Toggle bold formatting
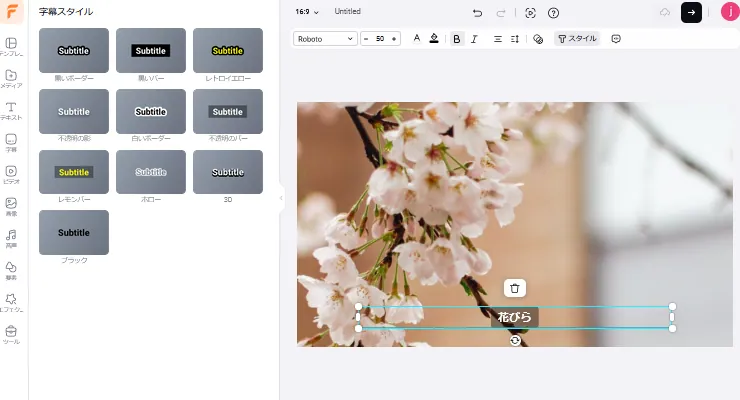Screen dimensions: 740x400 pos(457,39)
